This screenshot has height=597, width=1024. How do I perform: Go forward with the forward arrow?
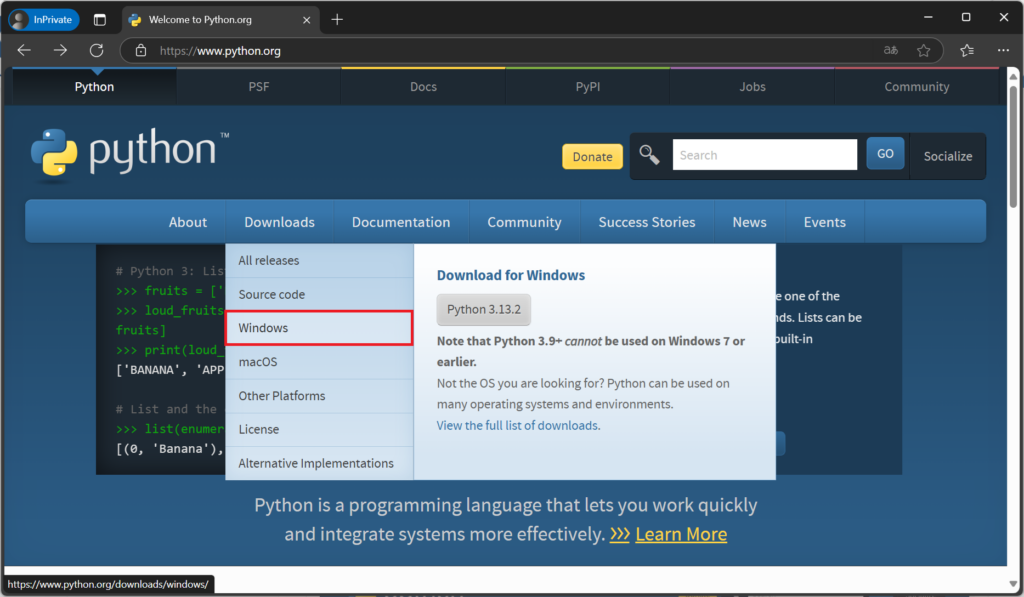tap(60, 50)
